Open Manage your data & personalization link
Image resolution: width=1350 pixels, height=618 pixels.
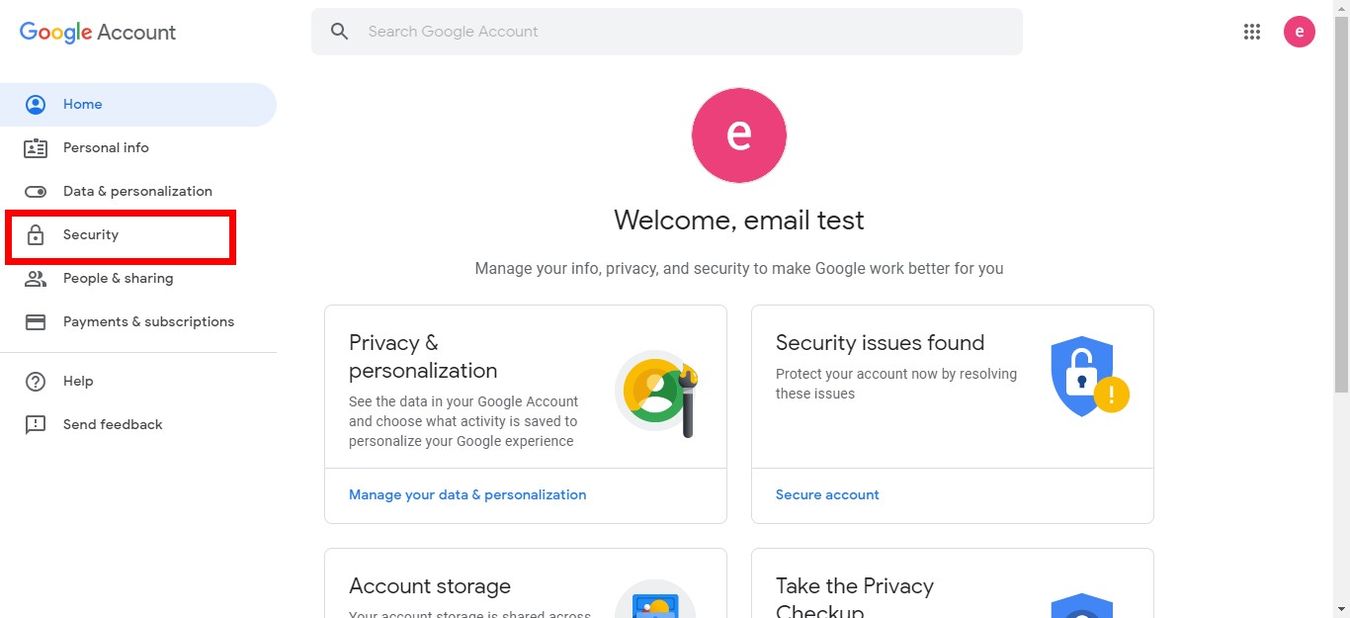click(467, 495)
